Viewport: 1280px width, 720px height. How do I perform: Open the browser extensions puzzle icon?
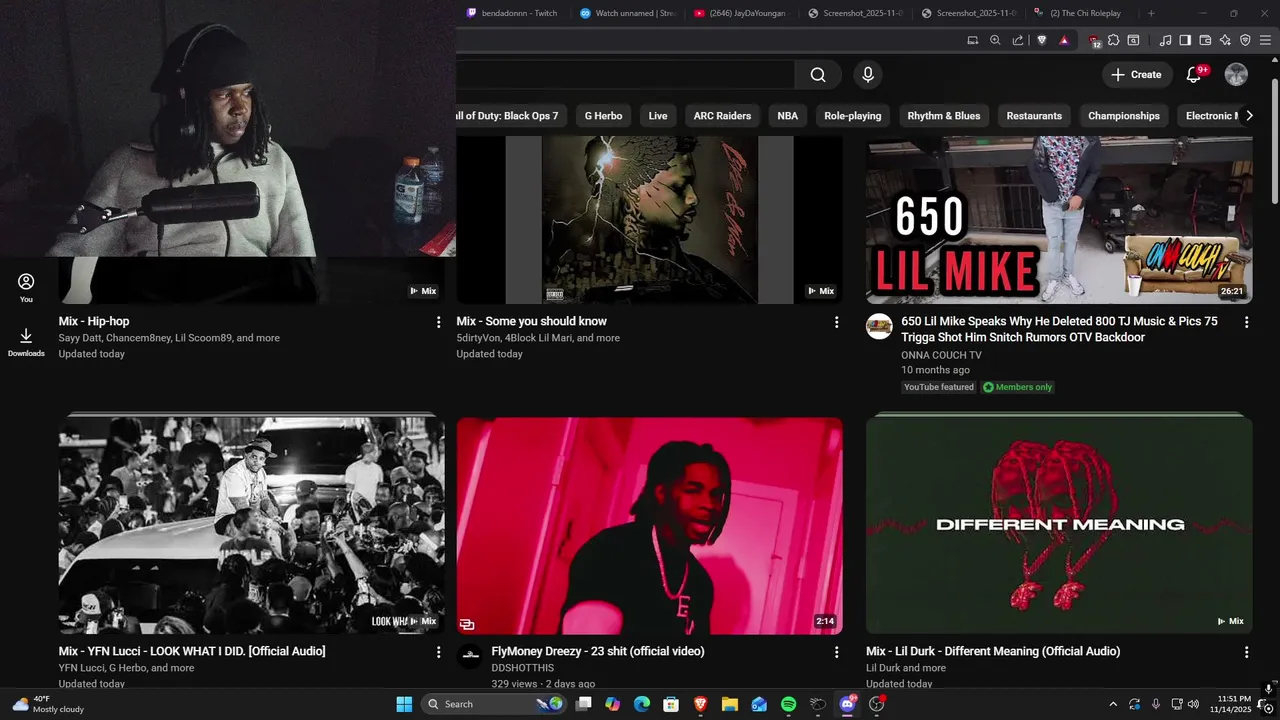1113,40
